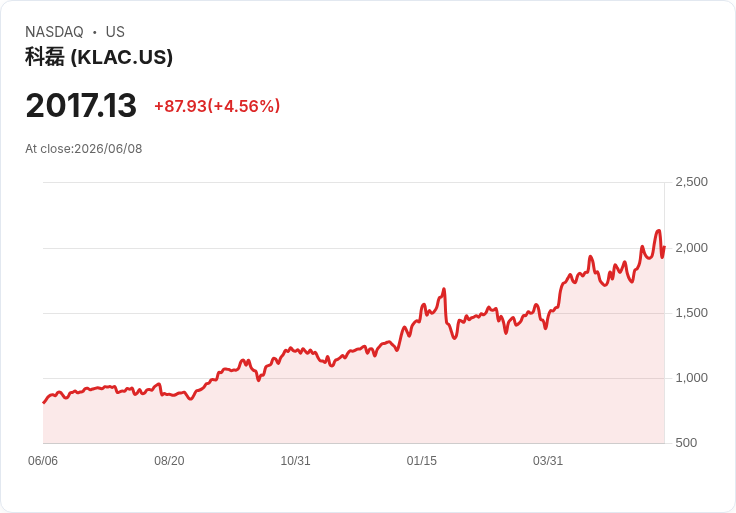
Task: Click the 1,000 price axis label
Action: coord(691,378)
